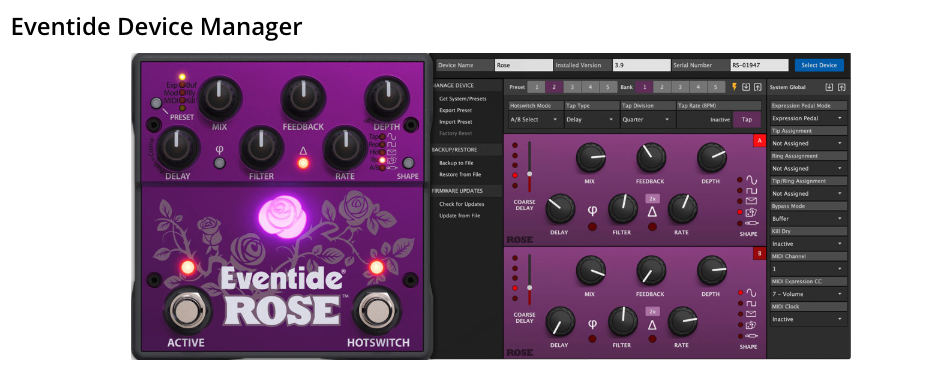Click the red A preset marker
Screen dimensions: 929x376
759,140
